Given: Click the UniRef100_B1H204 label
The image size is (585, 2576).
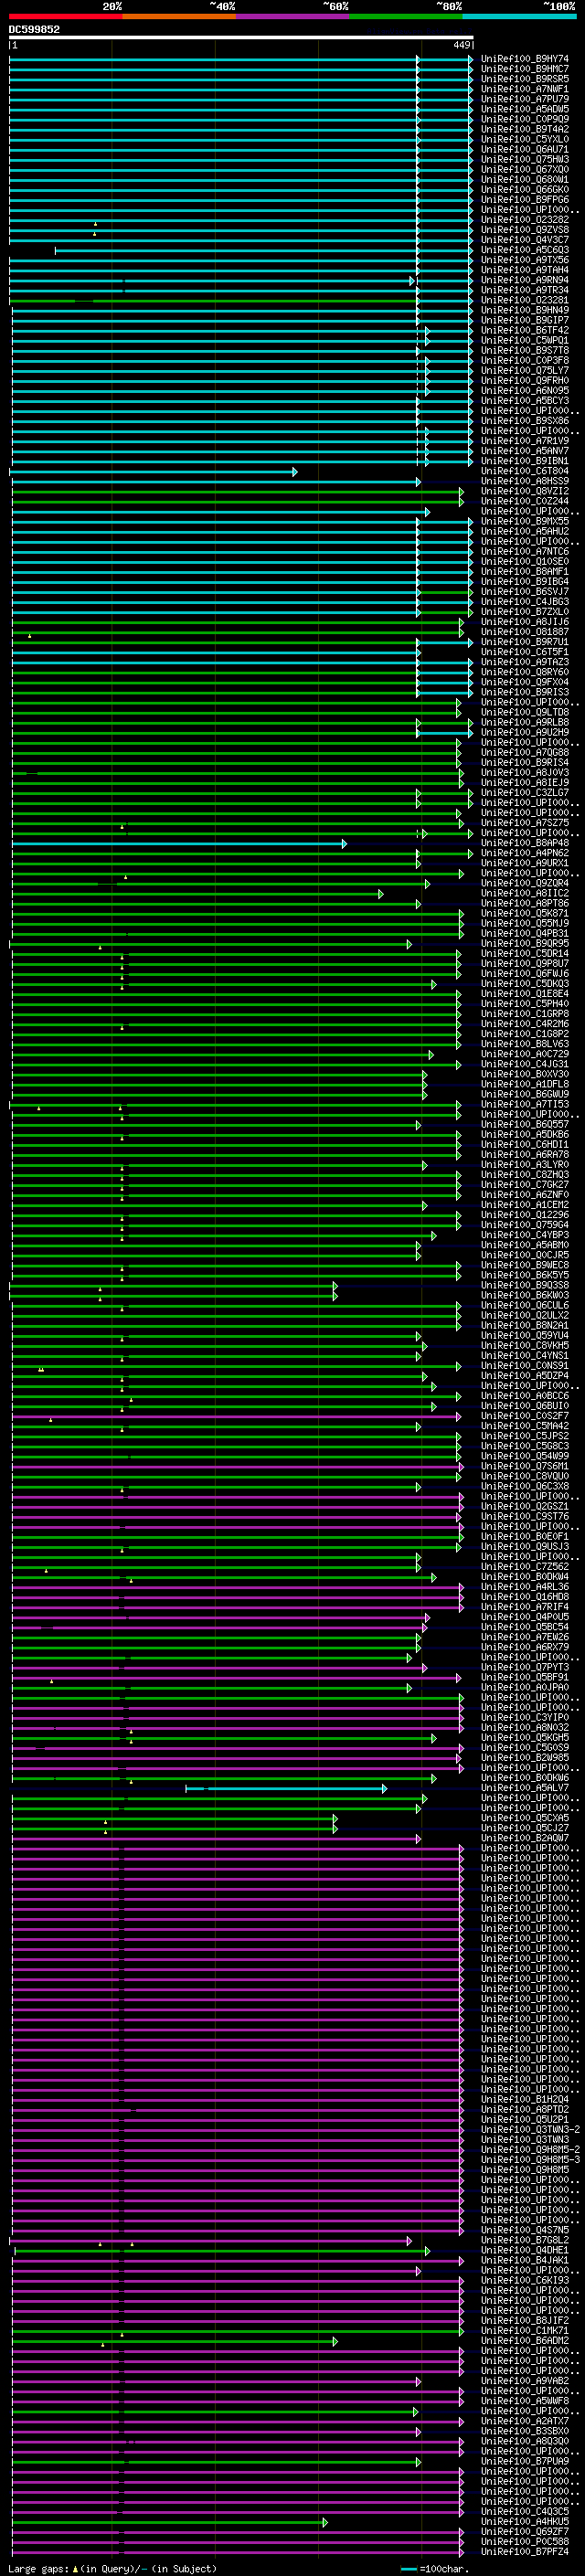Looking at the screenshot, I should pos(525,2100).
